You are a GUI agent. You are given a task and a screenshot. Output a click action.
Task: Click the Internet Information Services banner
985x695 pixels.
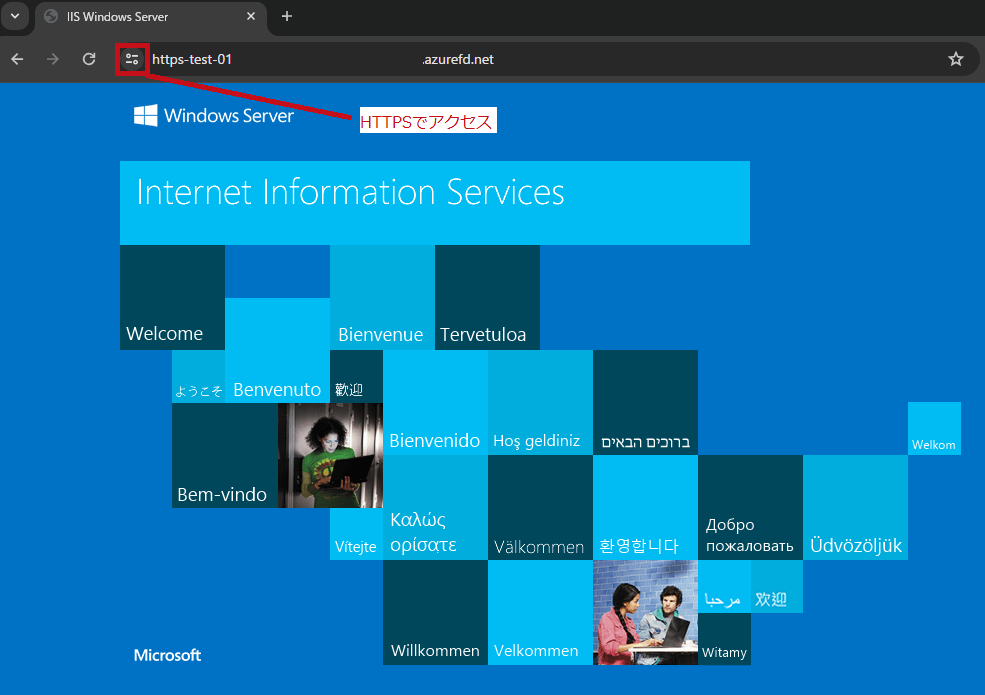click(434, 202)
